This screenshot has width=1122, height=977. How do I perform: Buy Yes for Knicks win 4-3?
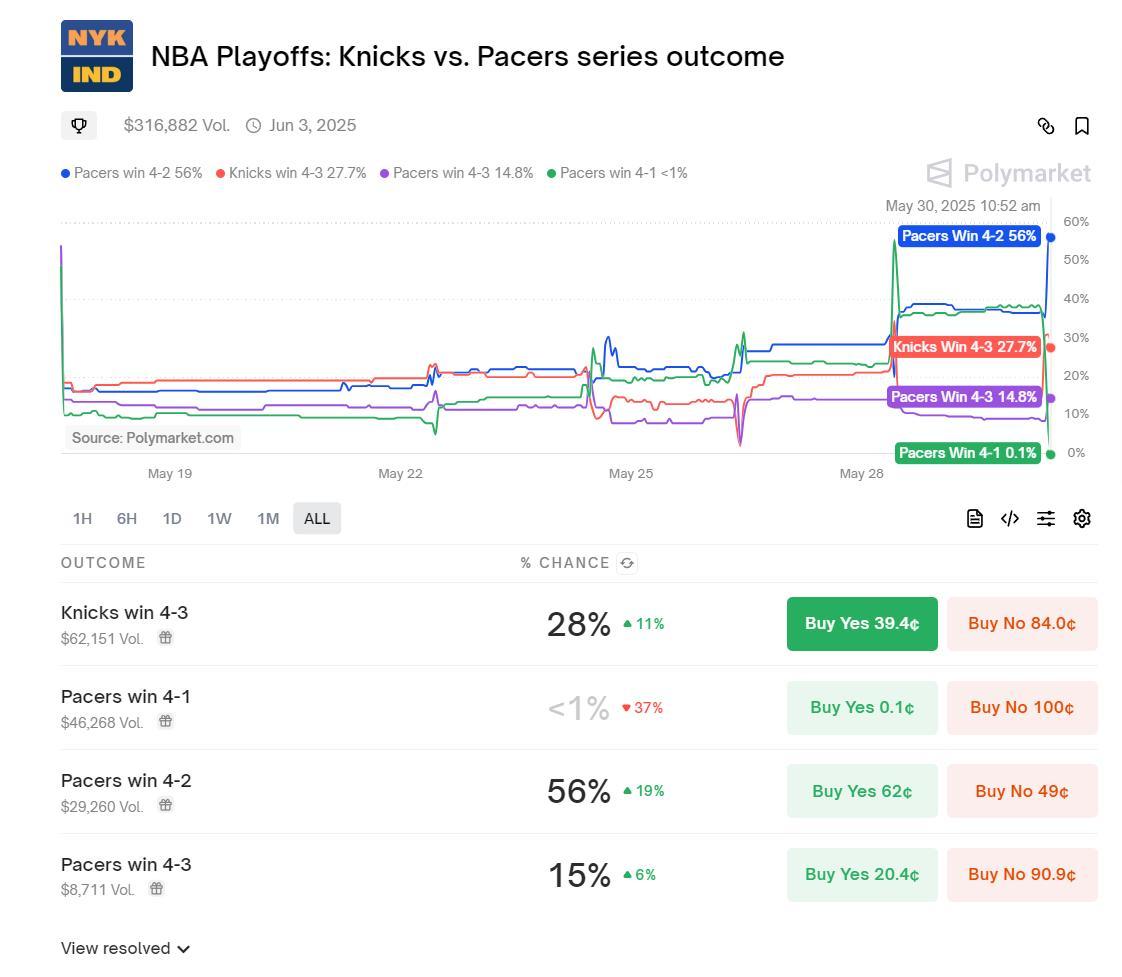point(862,624)
